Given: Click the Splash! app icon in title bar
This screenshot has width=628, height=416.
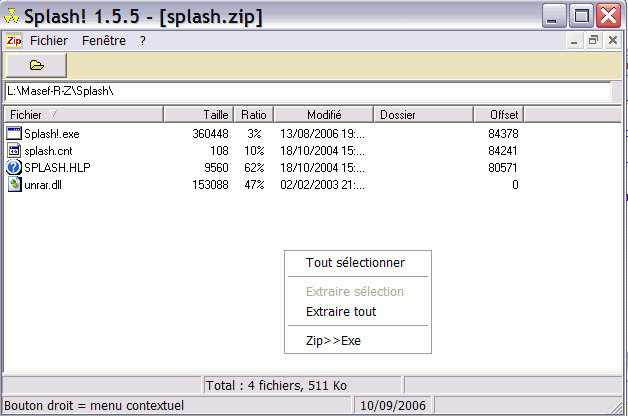Looking at the screenshot, I should click(12, 16).
